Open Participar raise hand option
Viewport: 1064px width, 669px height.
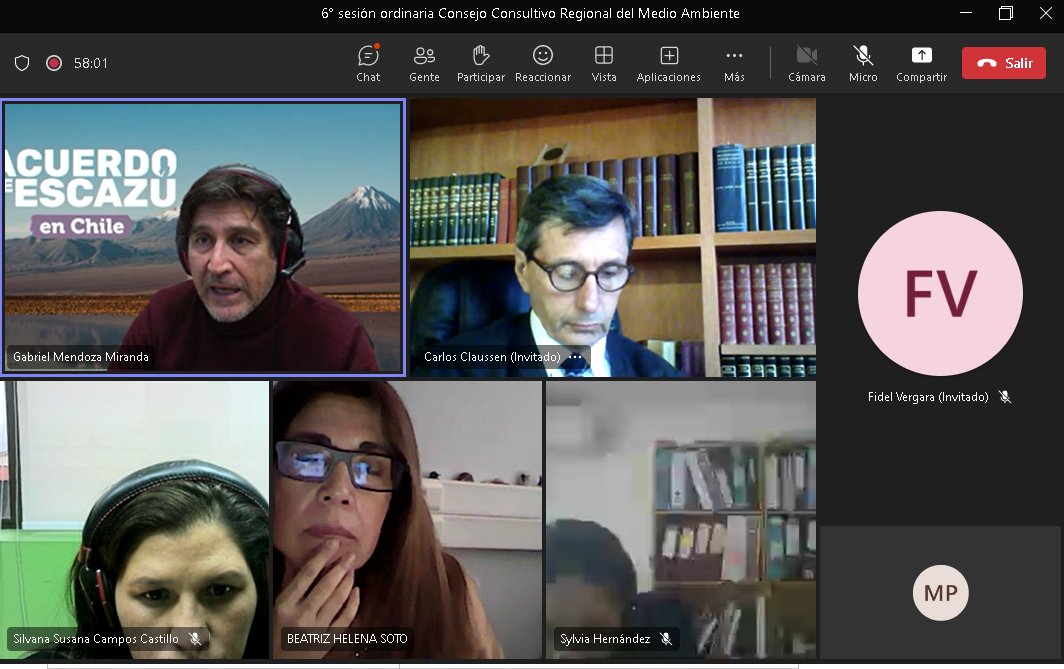click(480, 64)
